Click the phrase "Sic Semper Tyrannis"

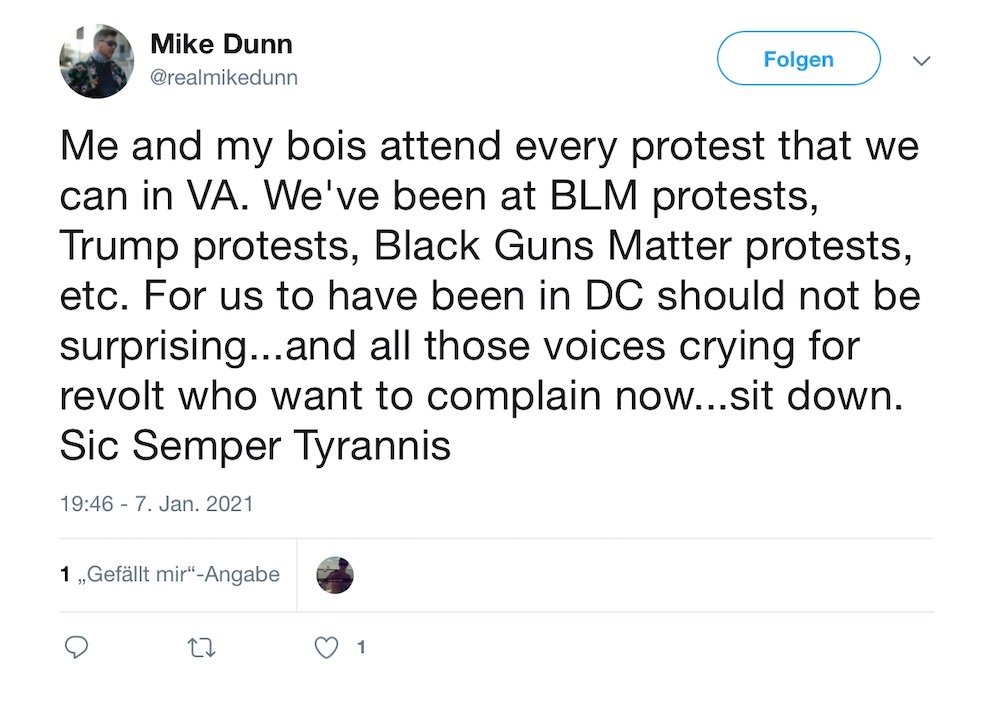click(255, 445)
